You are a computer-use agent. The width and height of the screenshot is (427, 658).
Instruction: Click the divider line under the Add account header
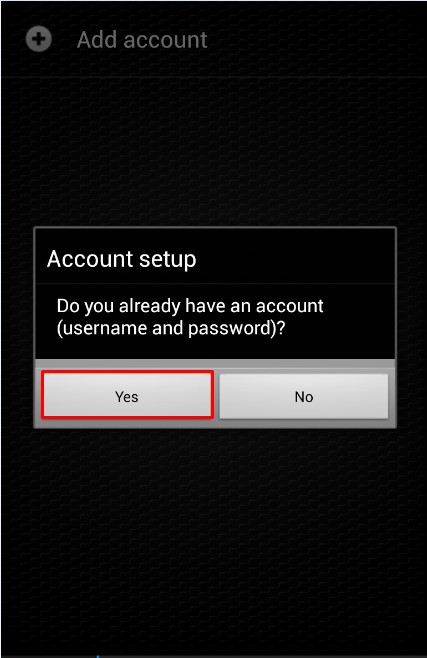point(214,77)
